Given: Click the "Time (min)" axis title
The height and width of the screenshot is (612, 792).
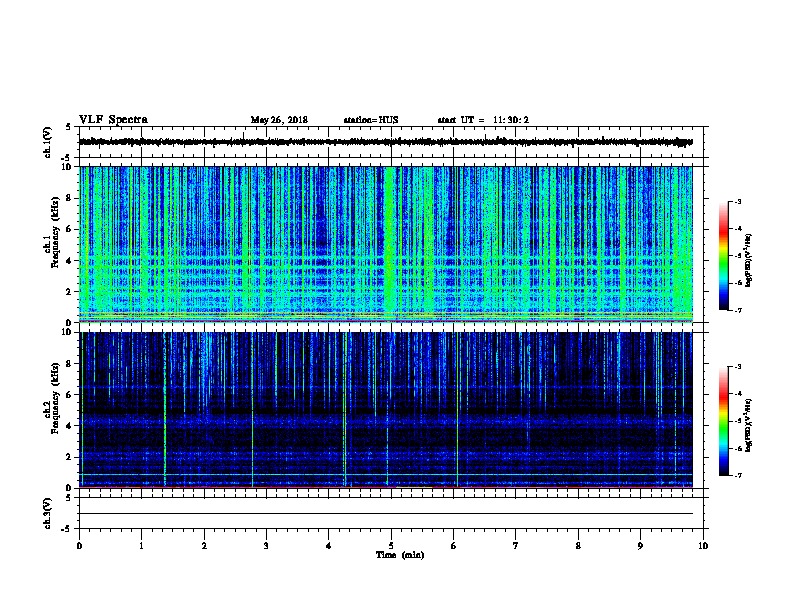Looking at the screenshot, I should (x=400, y=555).
